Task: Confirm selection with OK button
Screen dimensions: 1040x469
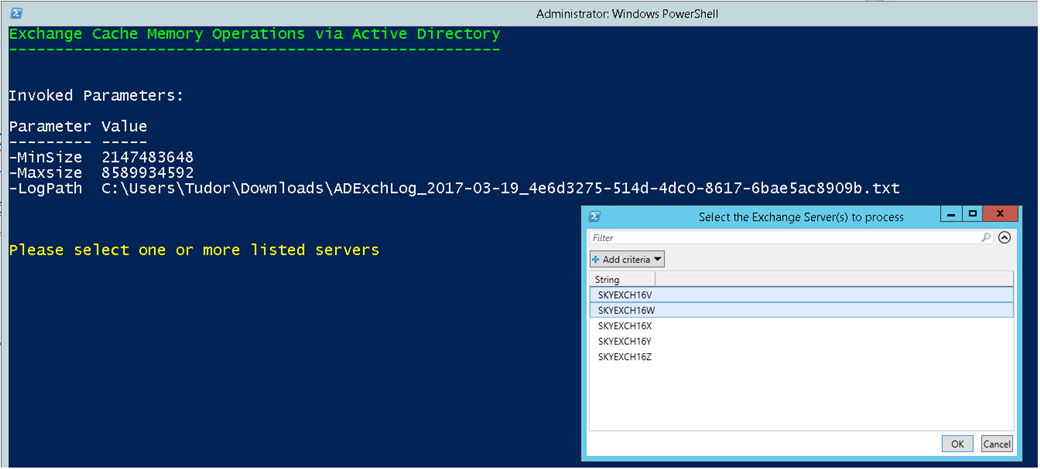Action: [x=957, y=444]
